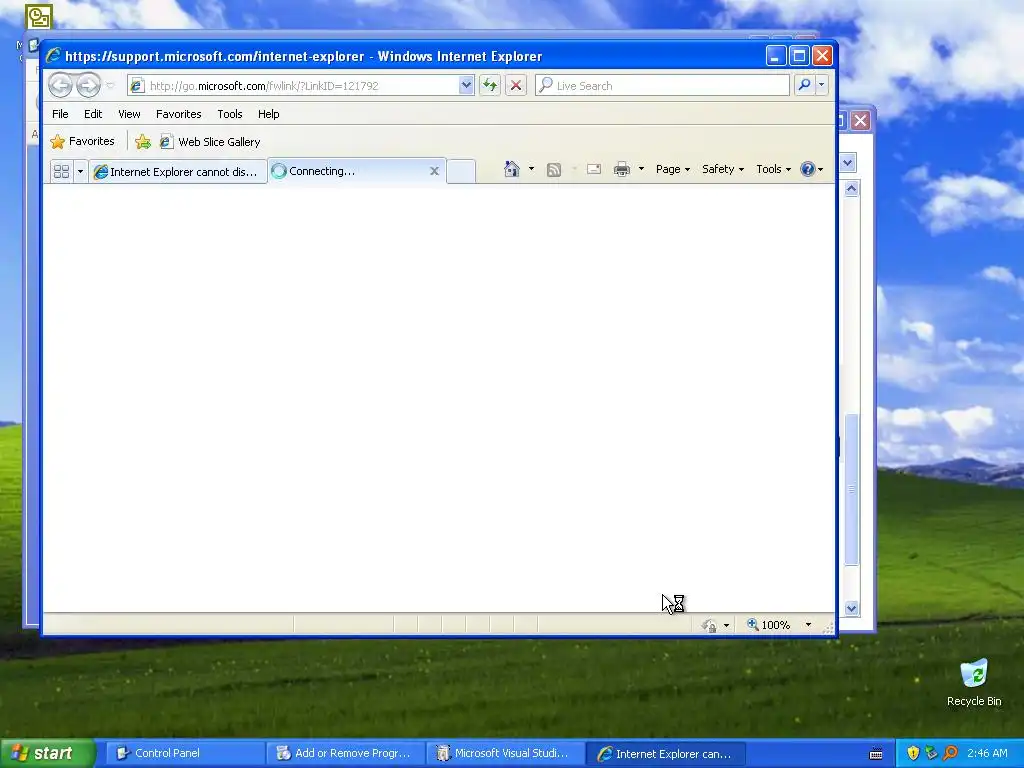Click the Home page icon

511,169
